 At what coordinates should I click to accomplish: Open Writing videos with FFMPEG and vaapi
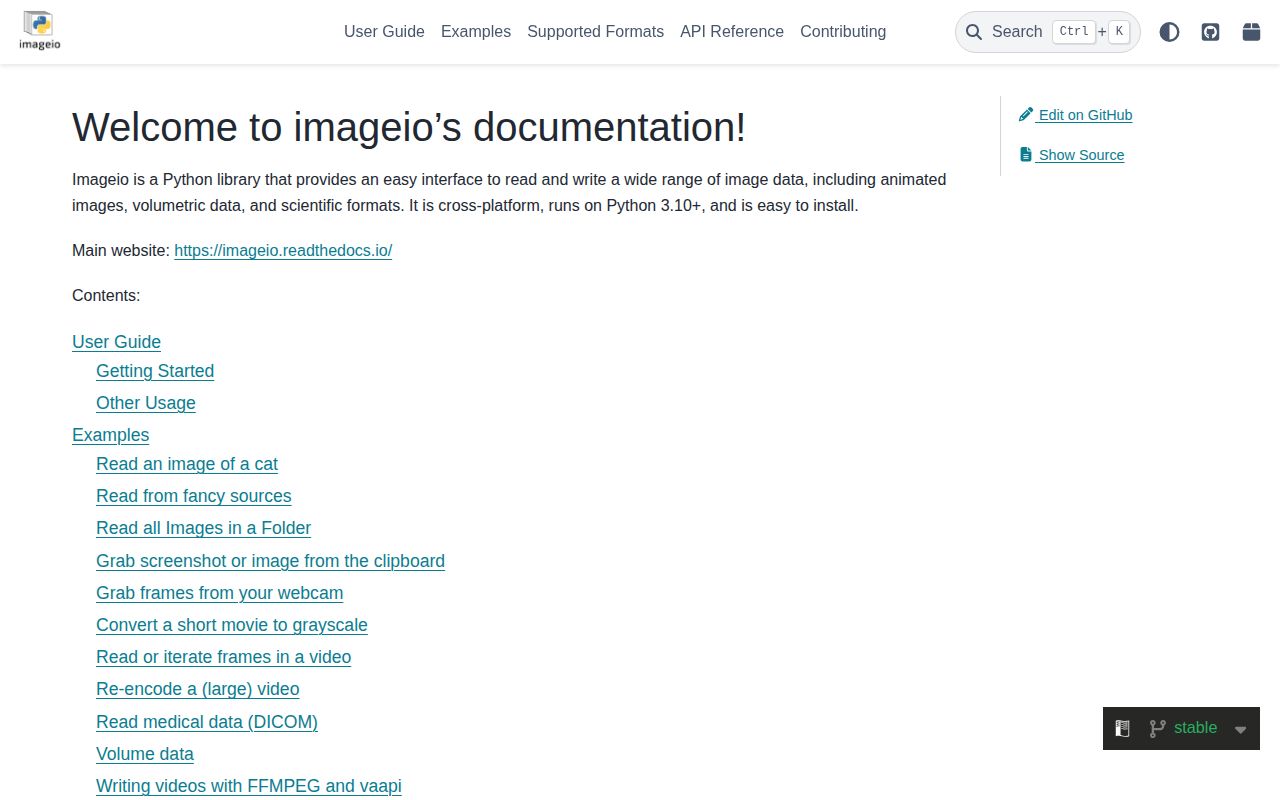tap(249, 786)
